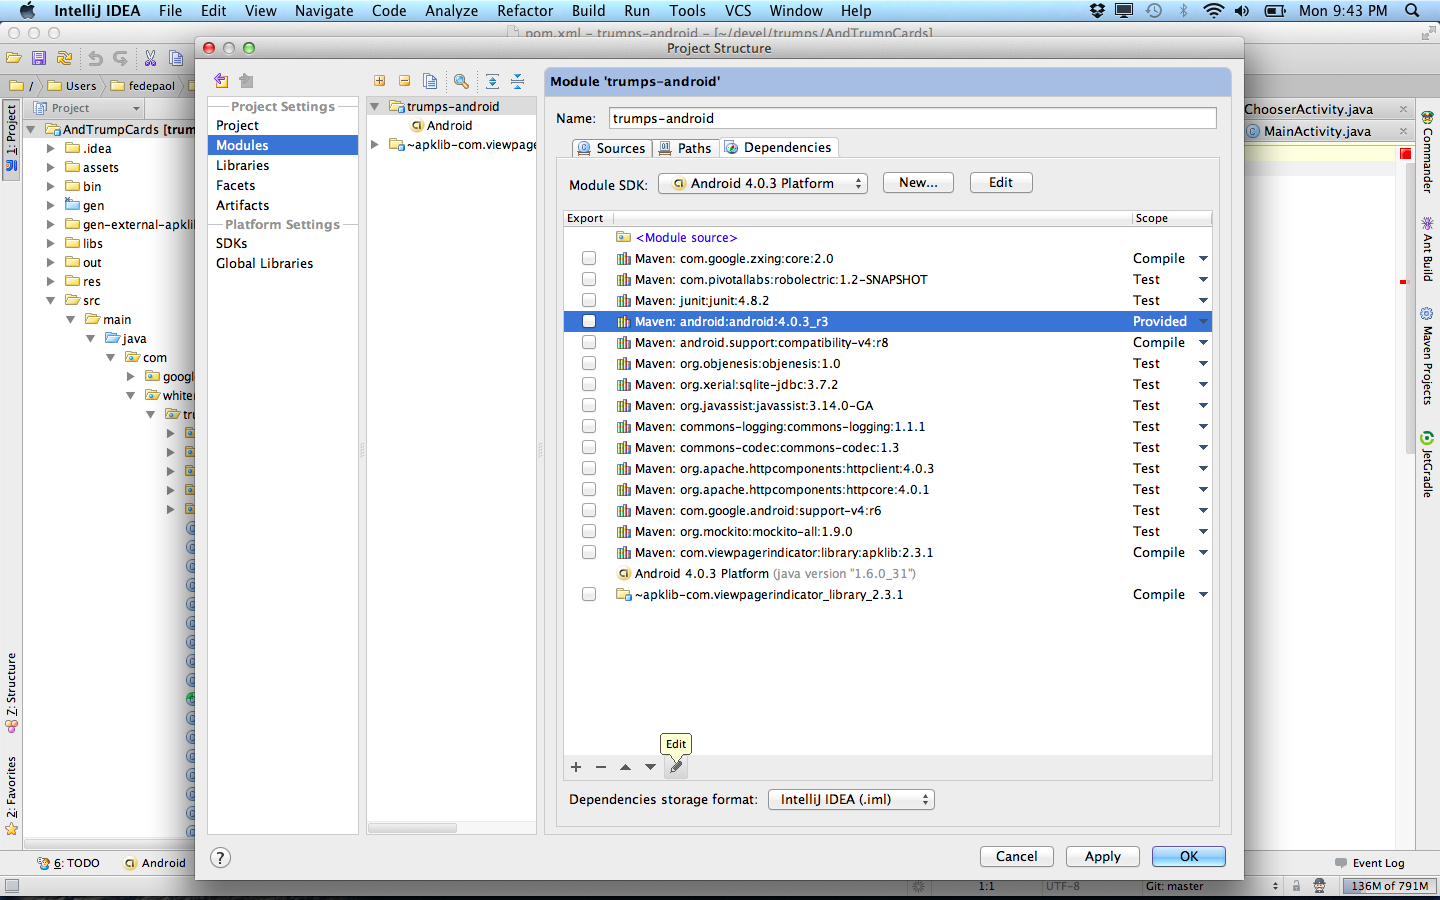Open the Dependencies storage format dropdown

pyautogui.click(x=851, y=799)
